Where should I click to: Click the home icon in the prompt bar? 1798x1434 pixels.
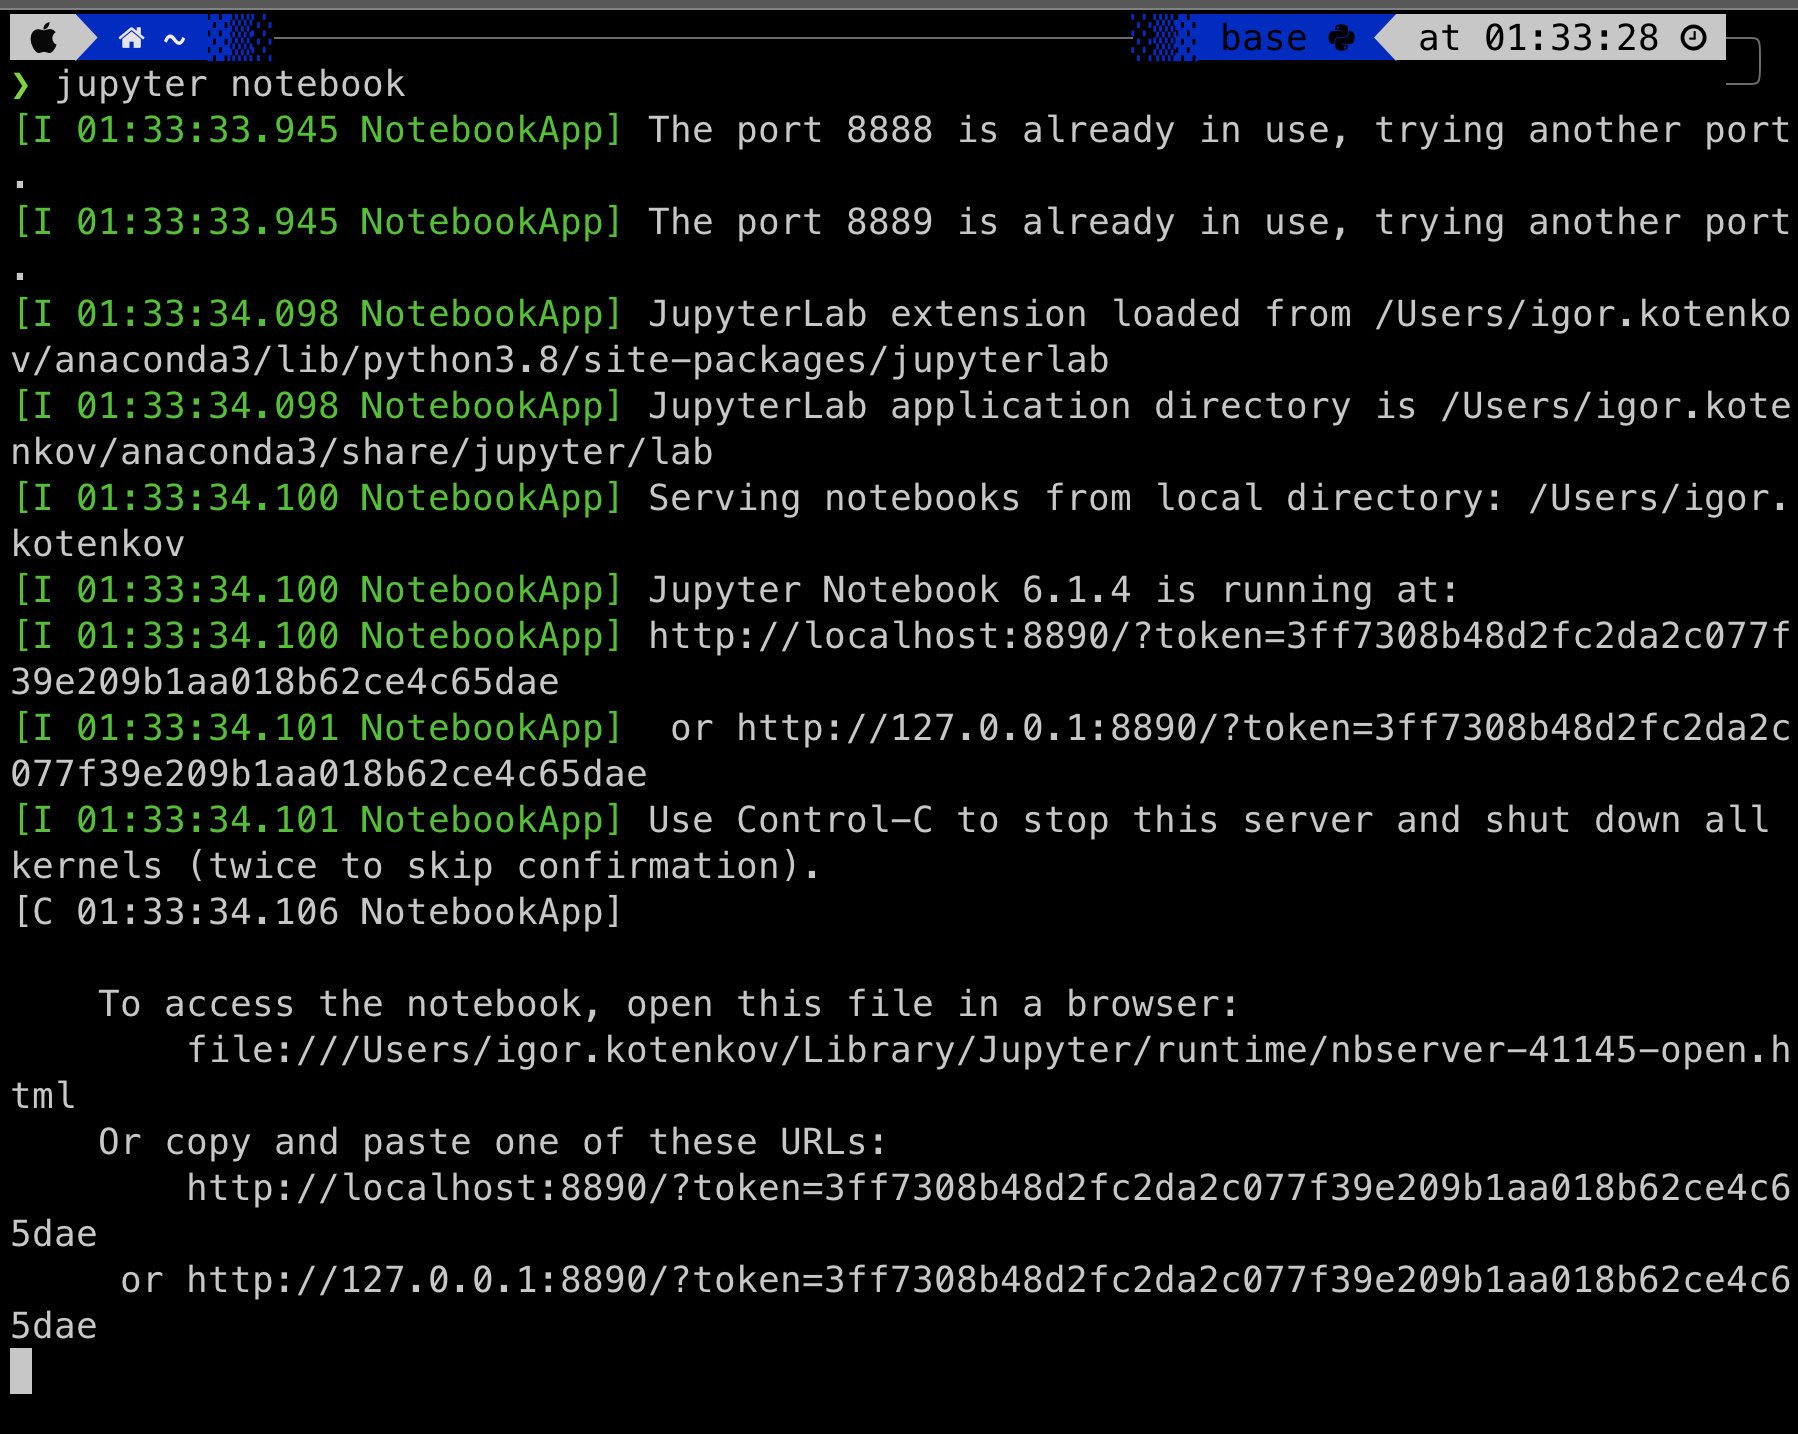coord(132,39)
